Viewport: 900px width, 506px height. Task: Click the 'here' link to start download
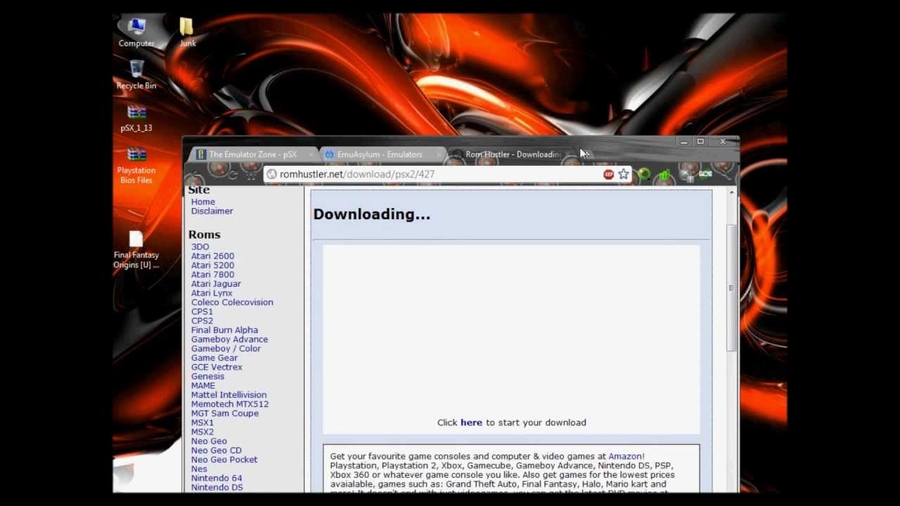[x=471, y=423]
